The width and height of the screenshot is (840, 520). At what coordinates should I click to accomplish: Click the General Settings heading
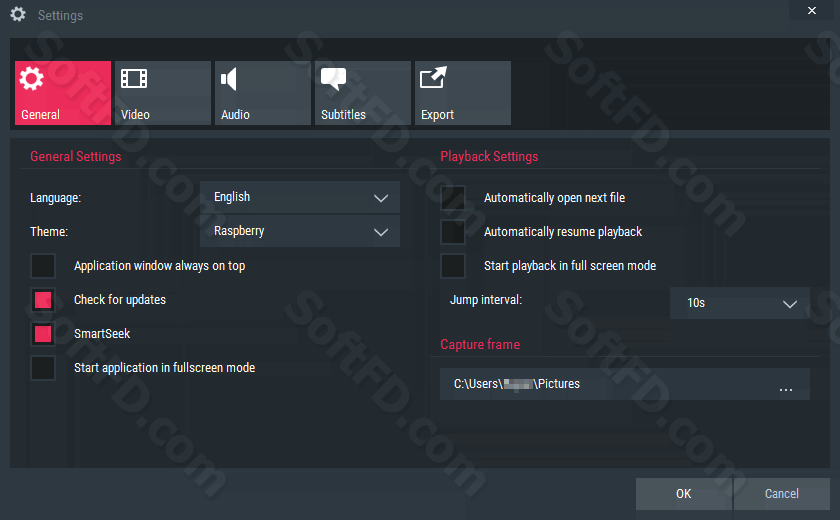coord(76,156)
